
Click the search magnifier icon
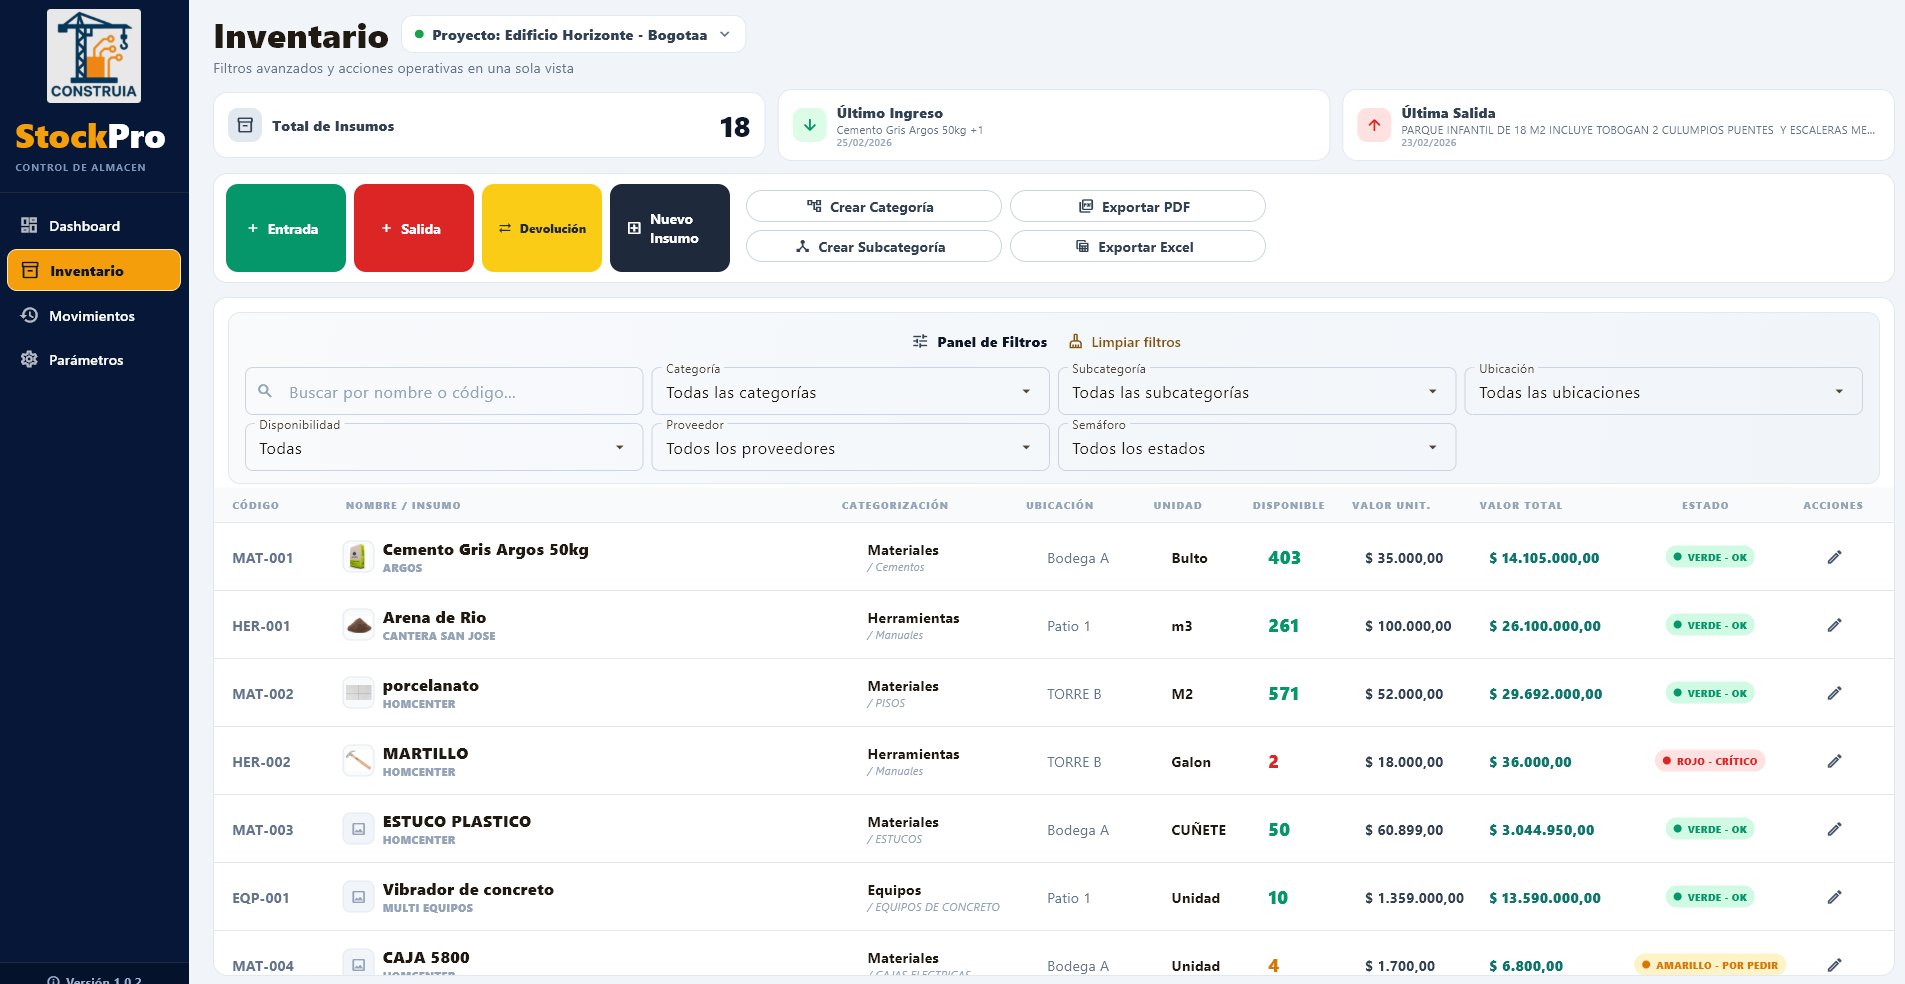click(265, 391)
